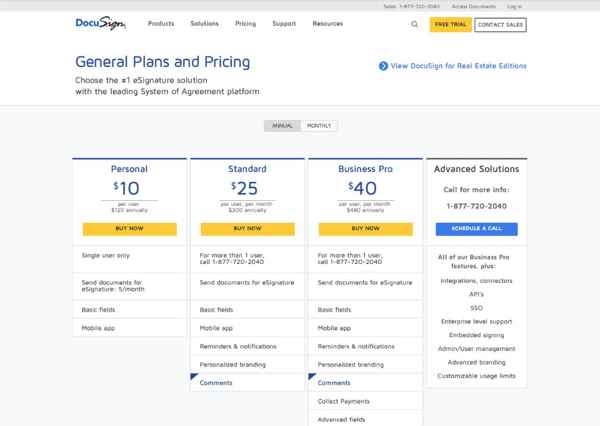Screen dimensions: 600x426
Task: Click the Free Trial button
Action: tap(450, 24)
